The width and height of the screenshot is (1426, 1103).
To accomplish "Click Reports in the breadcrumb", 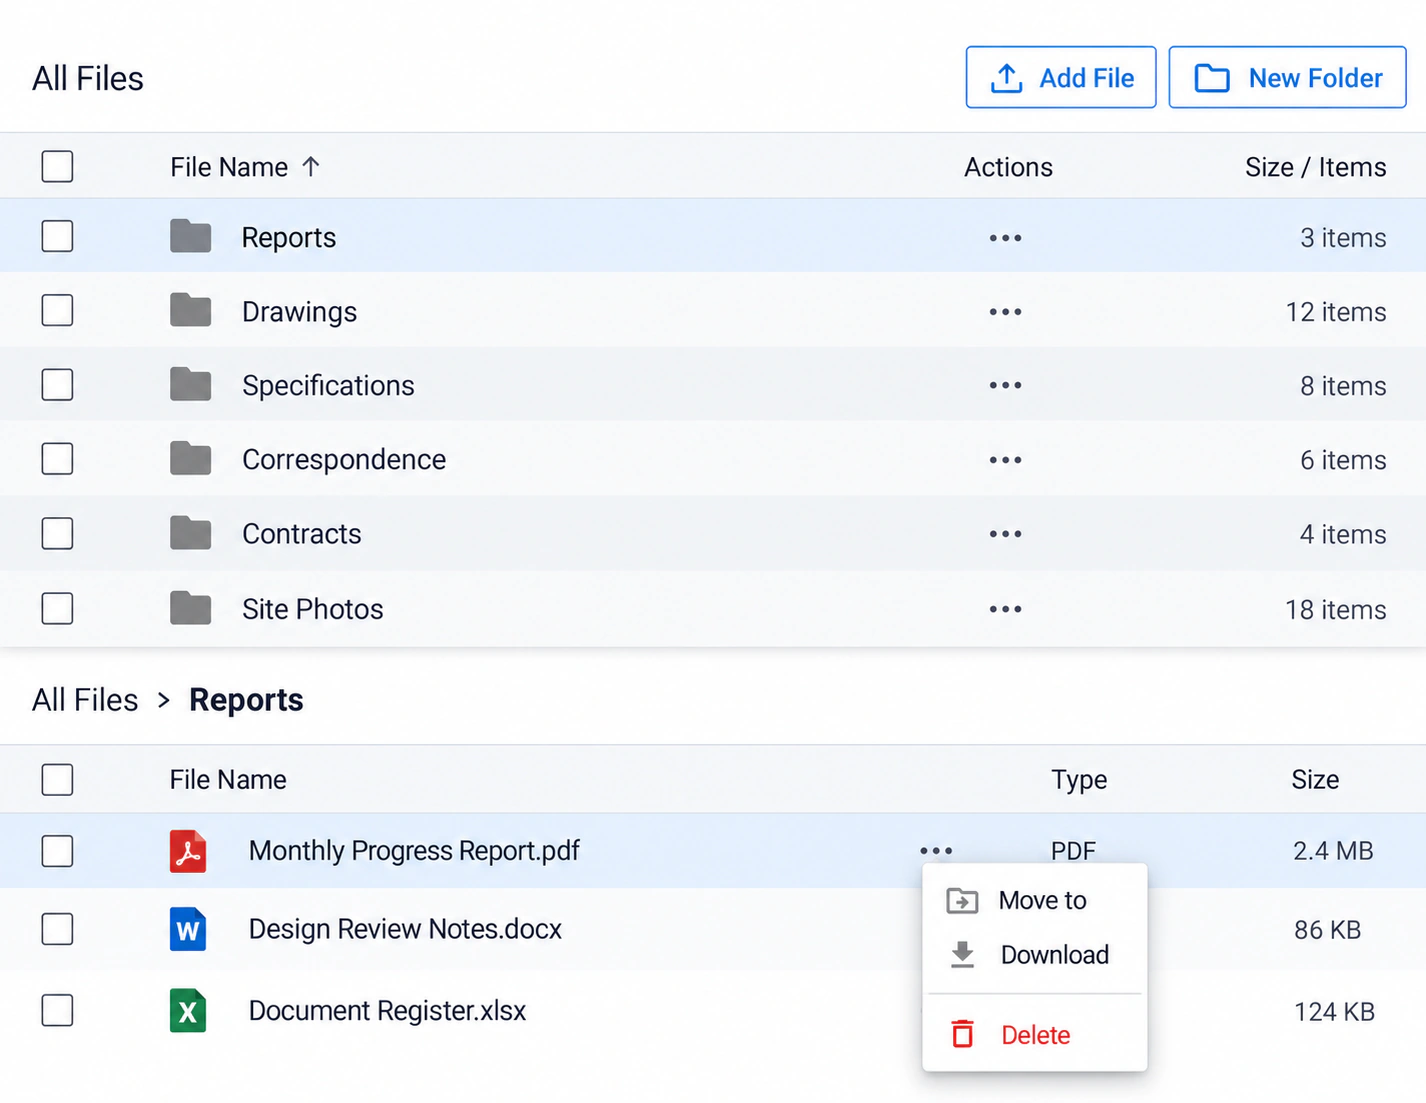I will tap(246, 700).
